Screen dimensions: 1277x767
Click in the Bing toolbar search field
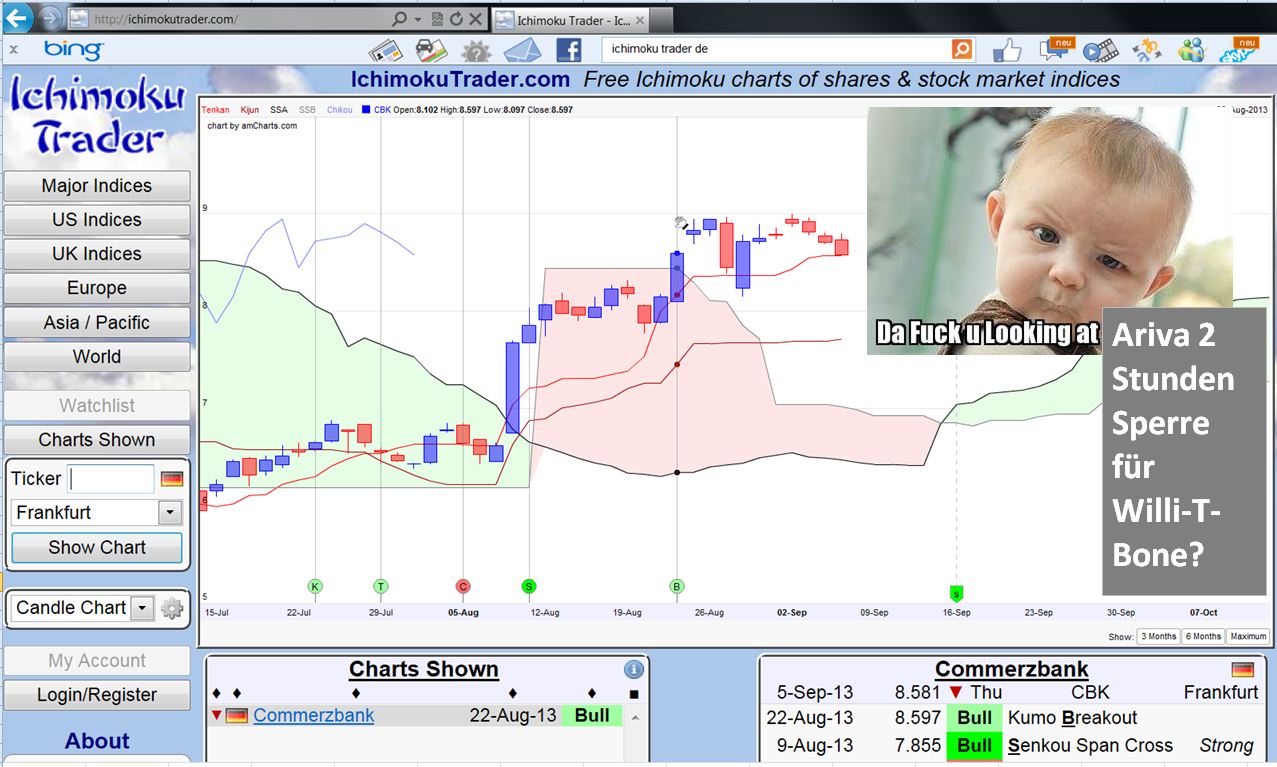[x=776, y=49]
